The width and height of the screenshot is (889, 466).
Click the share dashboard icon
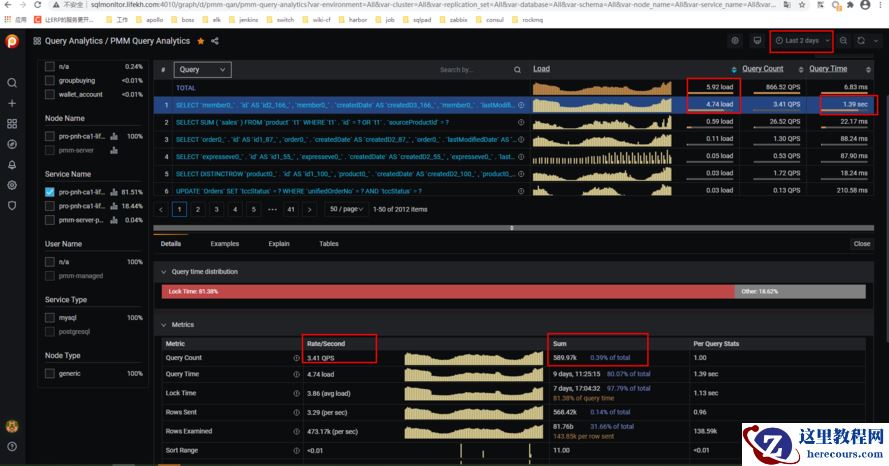click(x=215, y=41)
